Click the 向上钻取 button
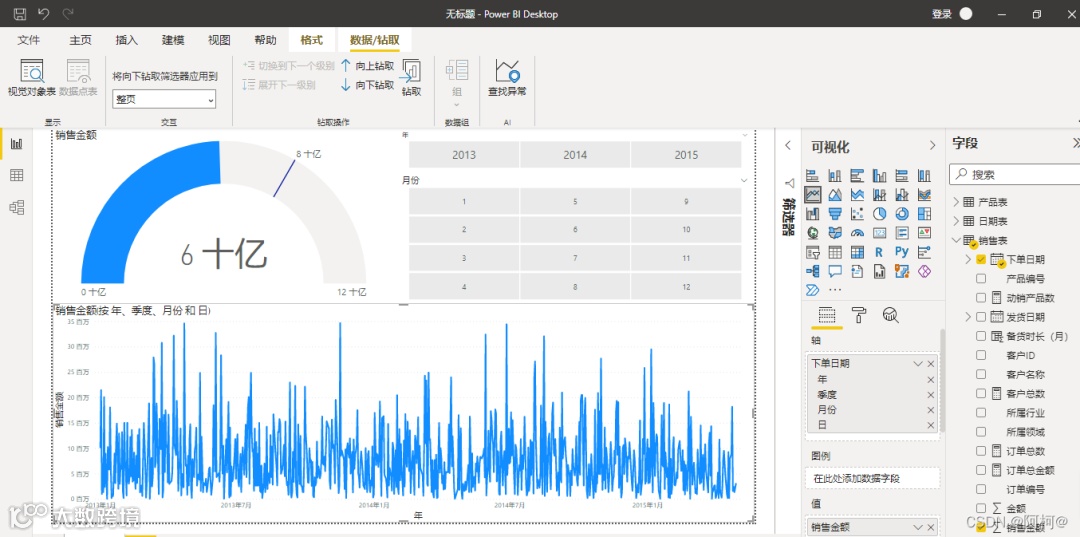The height and width of the screenshot is (537, 1080). [368, 66]
